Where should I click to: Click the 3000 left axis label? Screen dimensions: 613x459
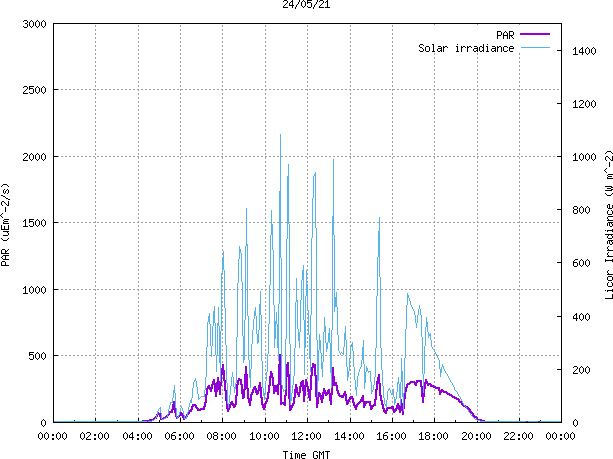click(34, 24)
